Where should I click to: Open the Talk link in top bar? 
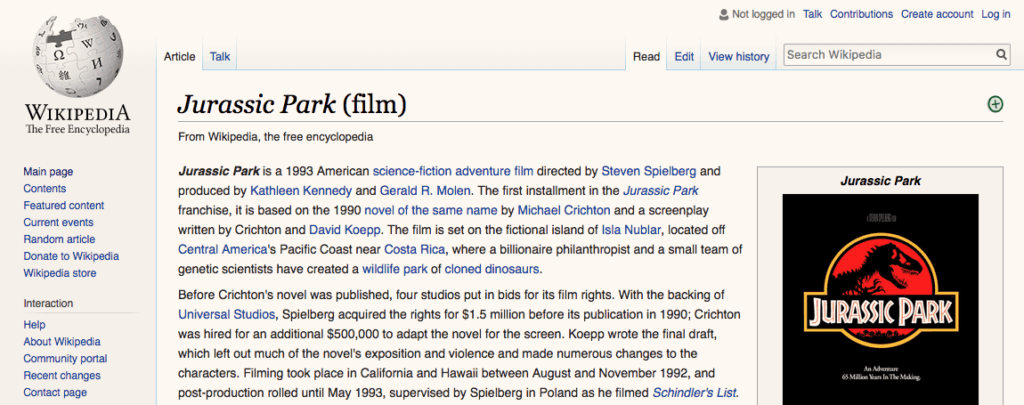click(x=812, y=14)
